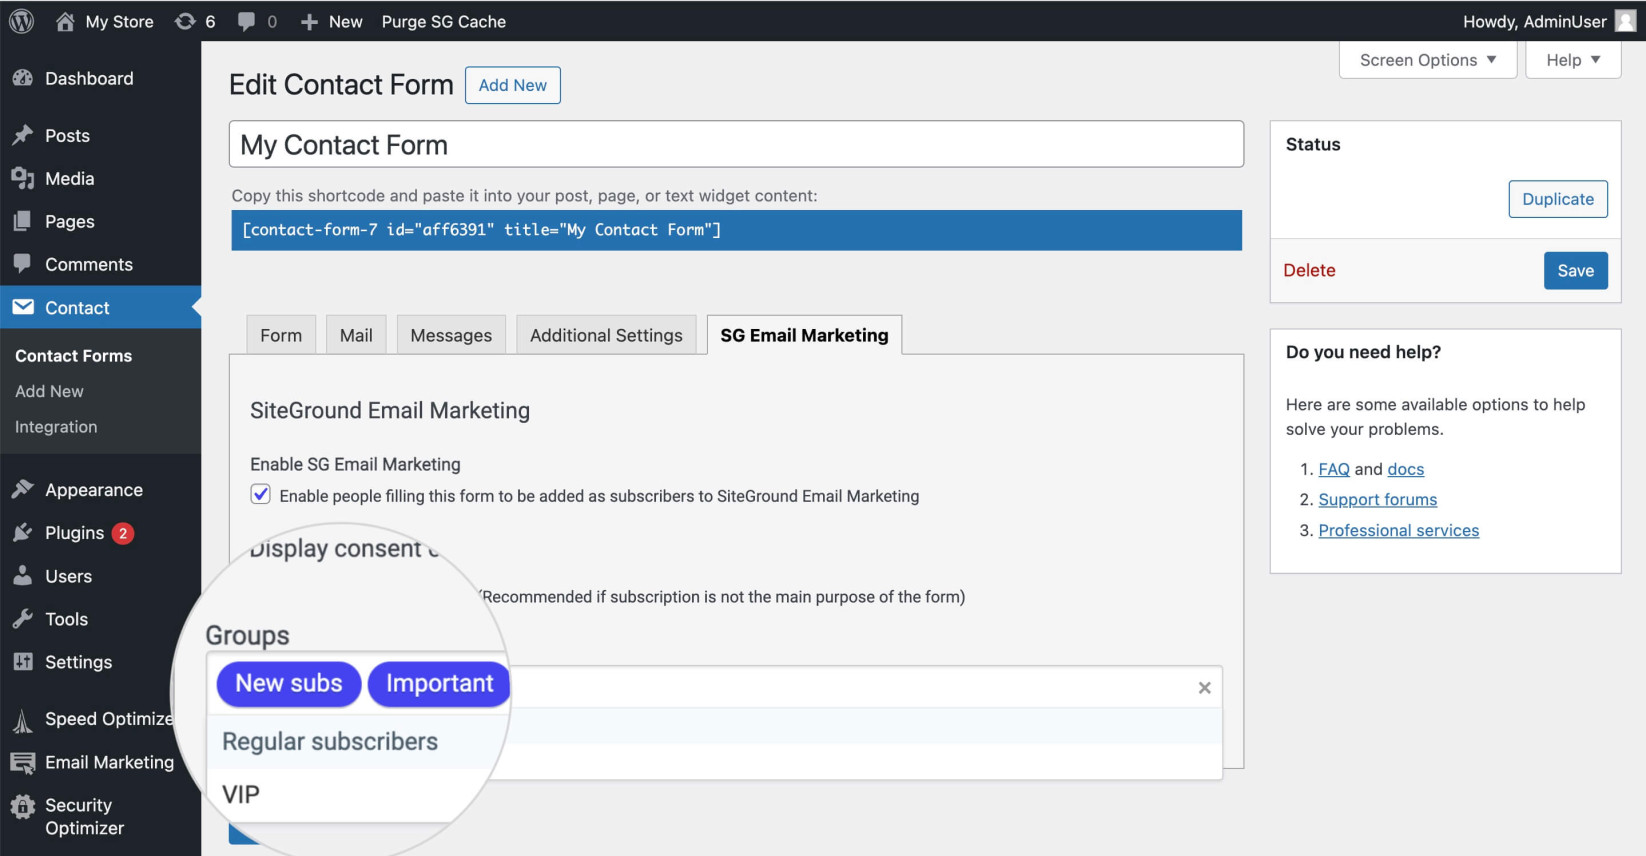
Task: Click the Save button
Action: pyautogui.click(x=1575, y=271)
